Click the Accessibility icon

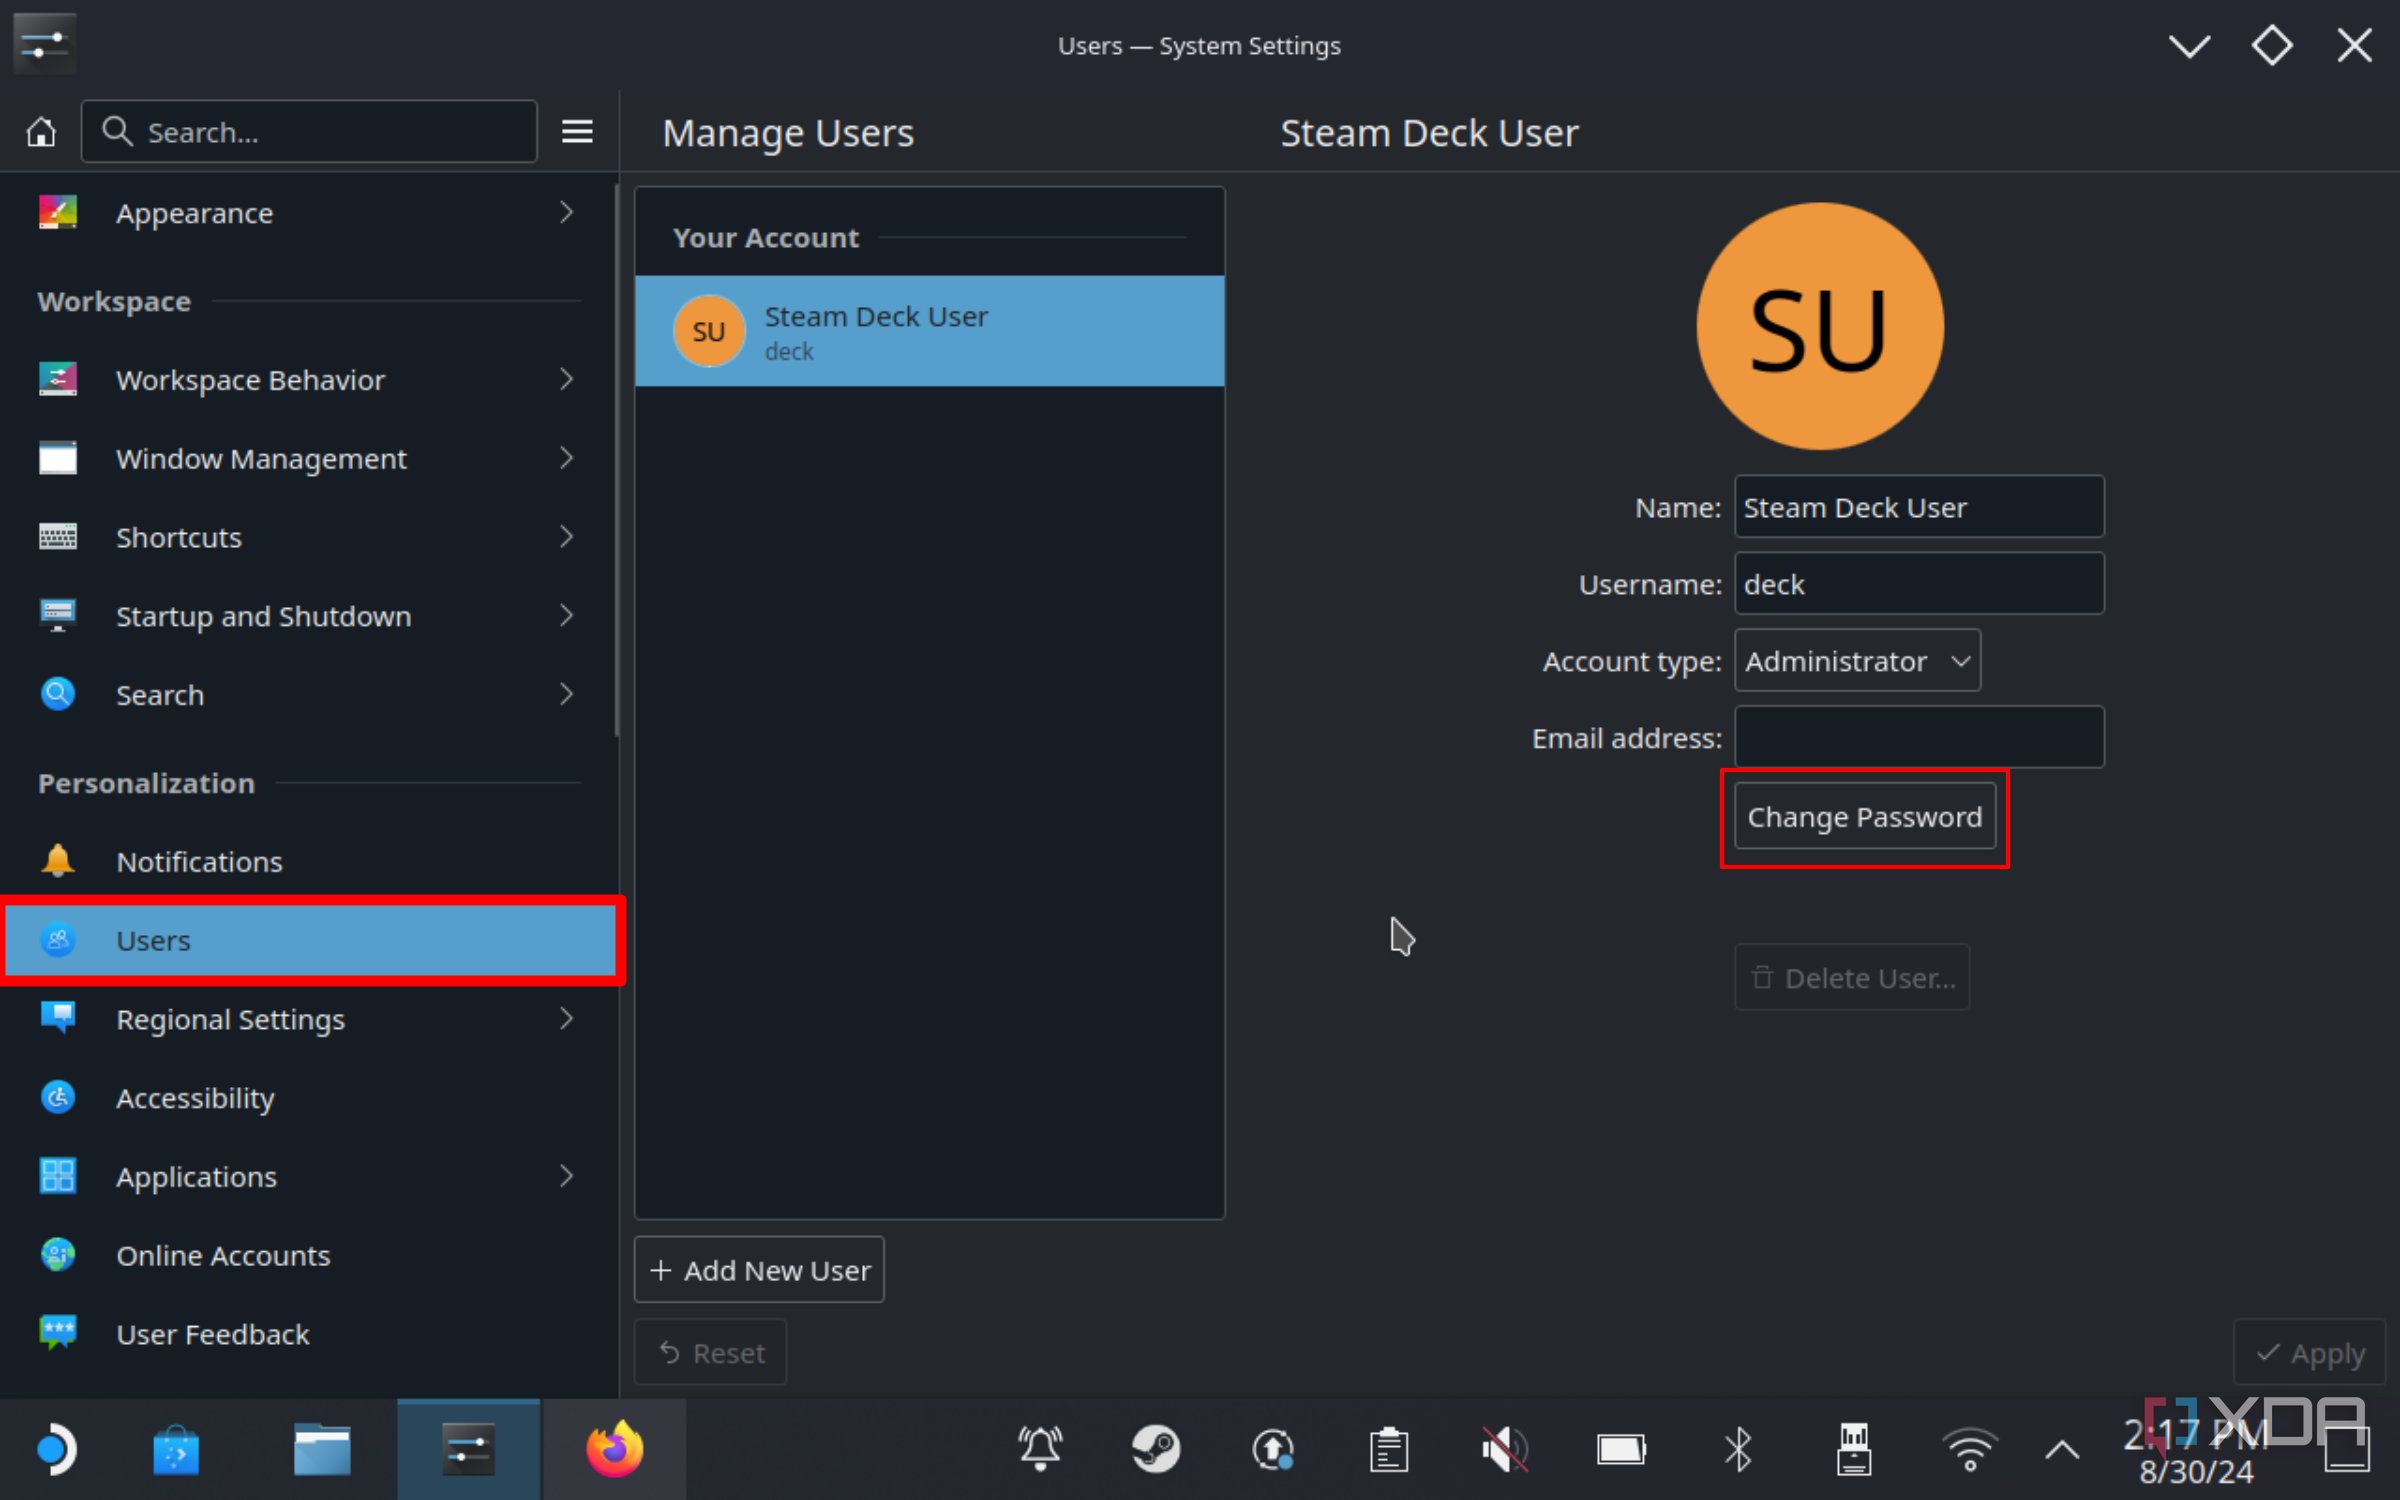click(58, 1097)
